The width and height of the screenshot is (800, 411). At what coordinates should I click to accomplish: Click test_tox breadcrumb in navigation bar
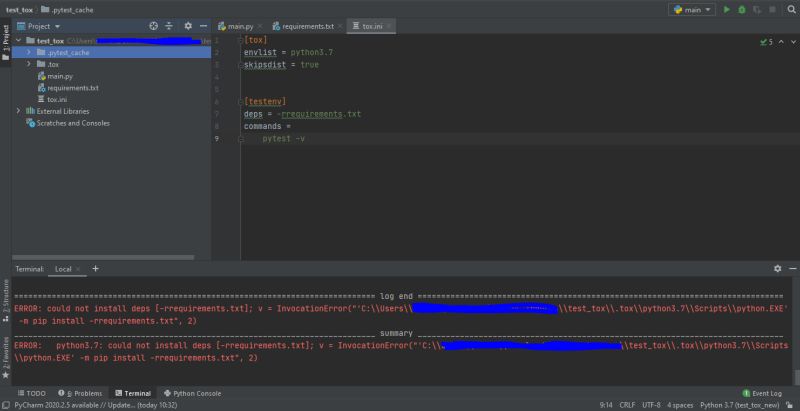(19, 10)
